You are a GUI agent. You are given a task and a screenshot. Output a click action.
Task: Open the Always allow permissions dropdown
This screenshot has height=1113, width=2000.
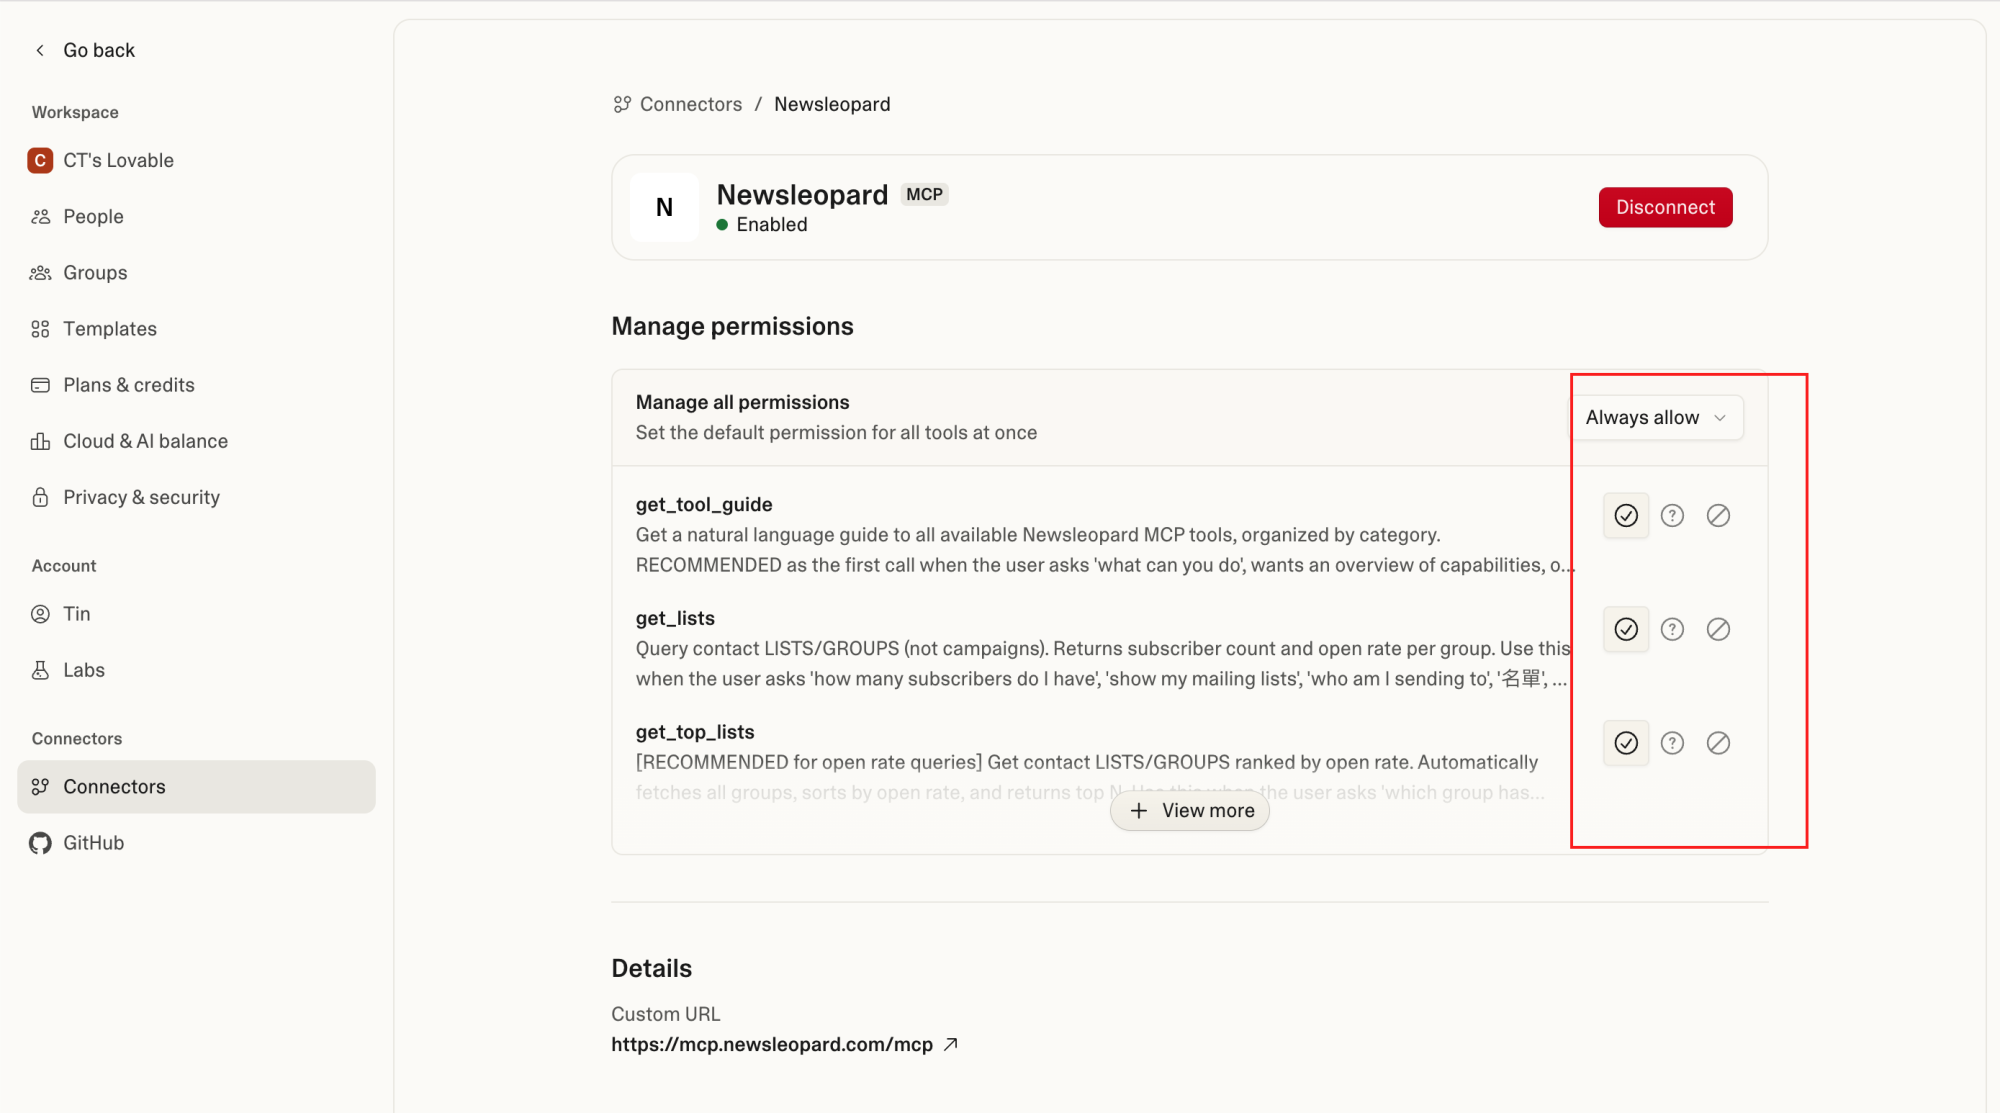[x=1656, y=417]
